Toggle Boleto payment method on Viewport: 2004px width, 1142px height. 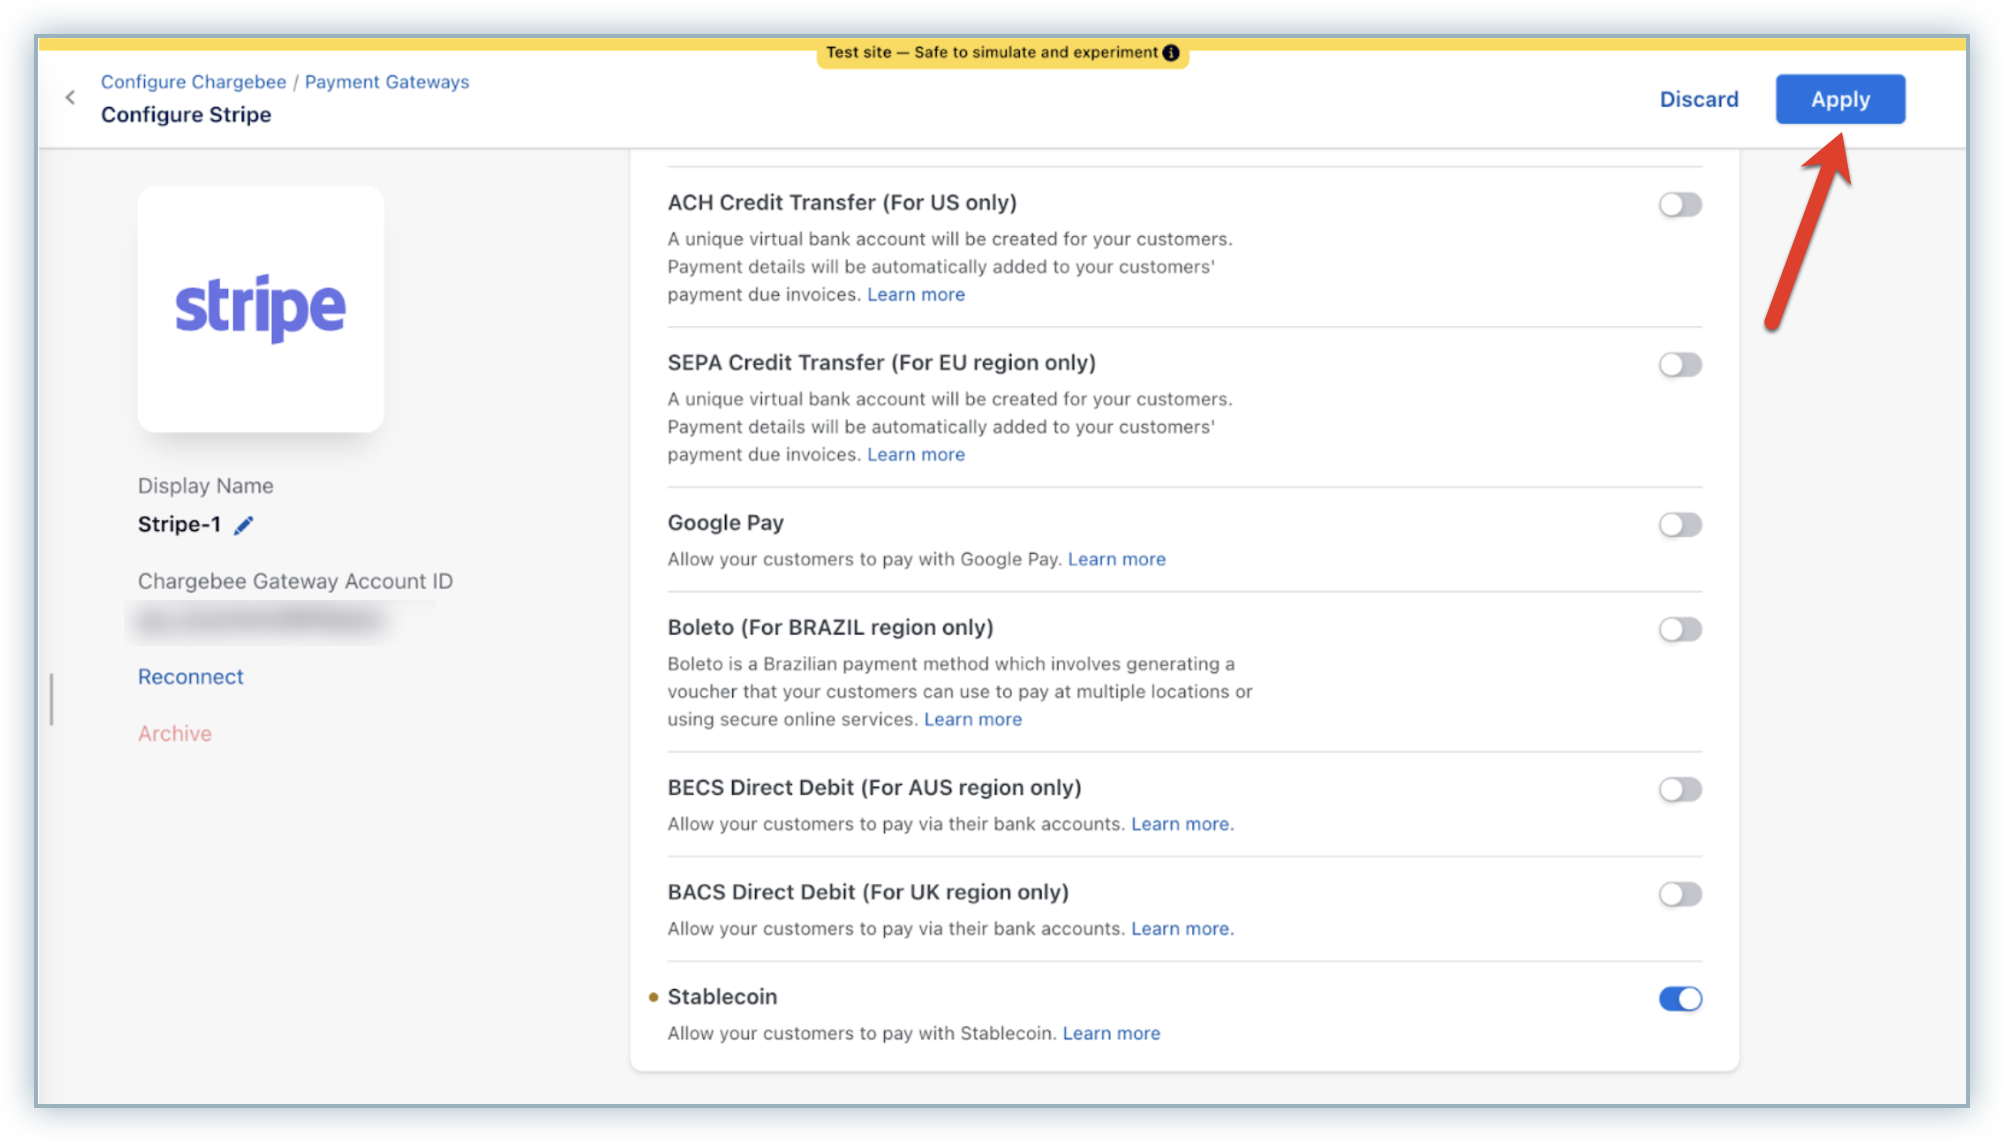pos(1679,629)
